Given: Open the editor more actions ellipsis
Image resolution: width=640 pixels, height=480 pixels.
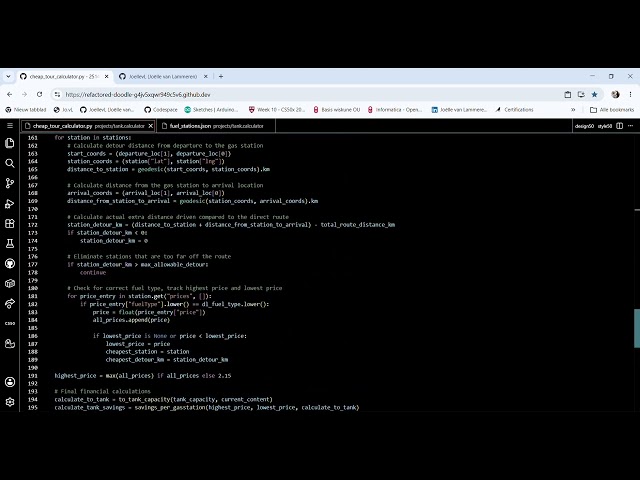Looking at the screenshot, I should pos(631,126).
